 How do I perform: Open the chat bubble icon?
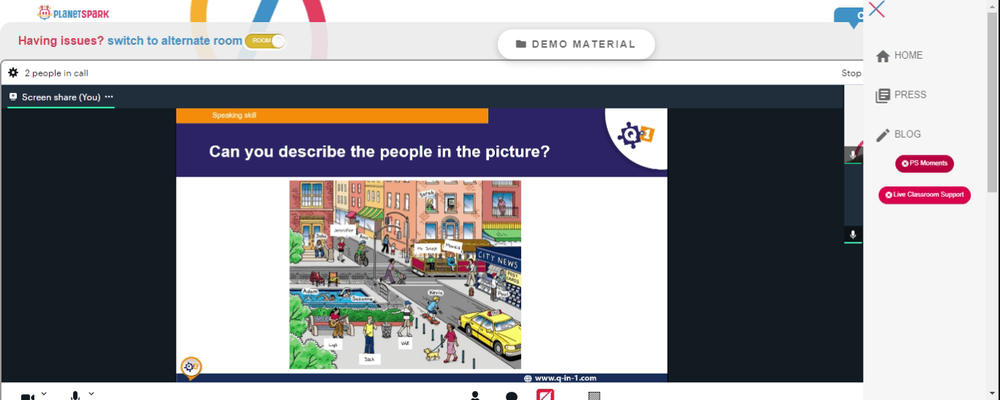coord(511,396)
